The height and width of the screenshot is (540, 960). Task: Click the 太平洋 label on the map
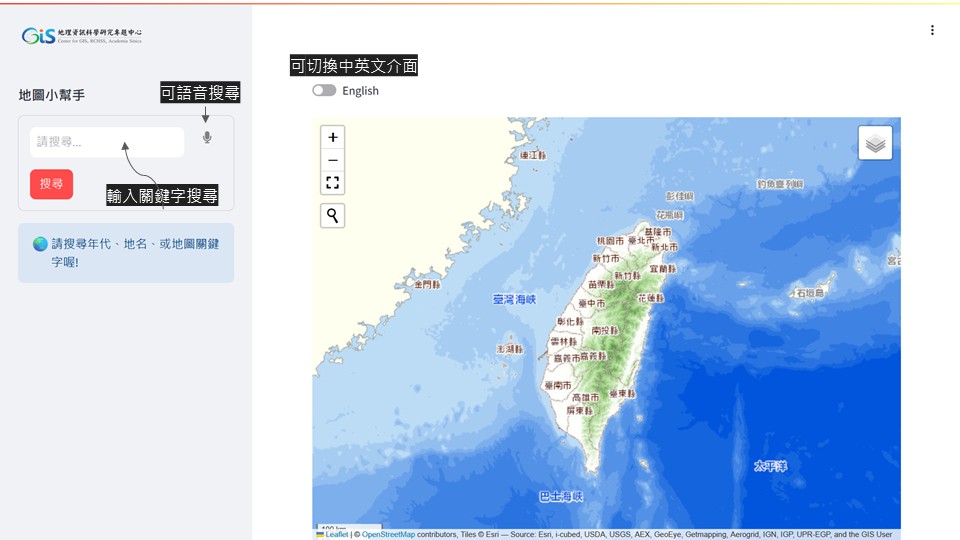[x=770, y=466]
